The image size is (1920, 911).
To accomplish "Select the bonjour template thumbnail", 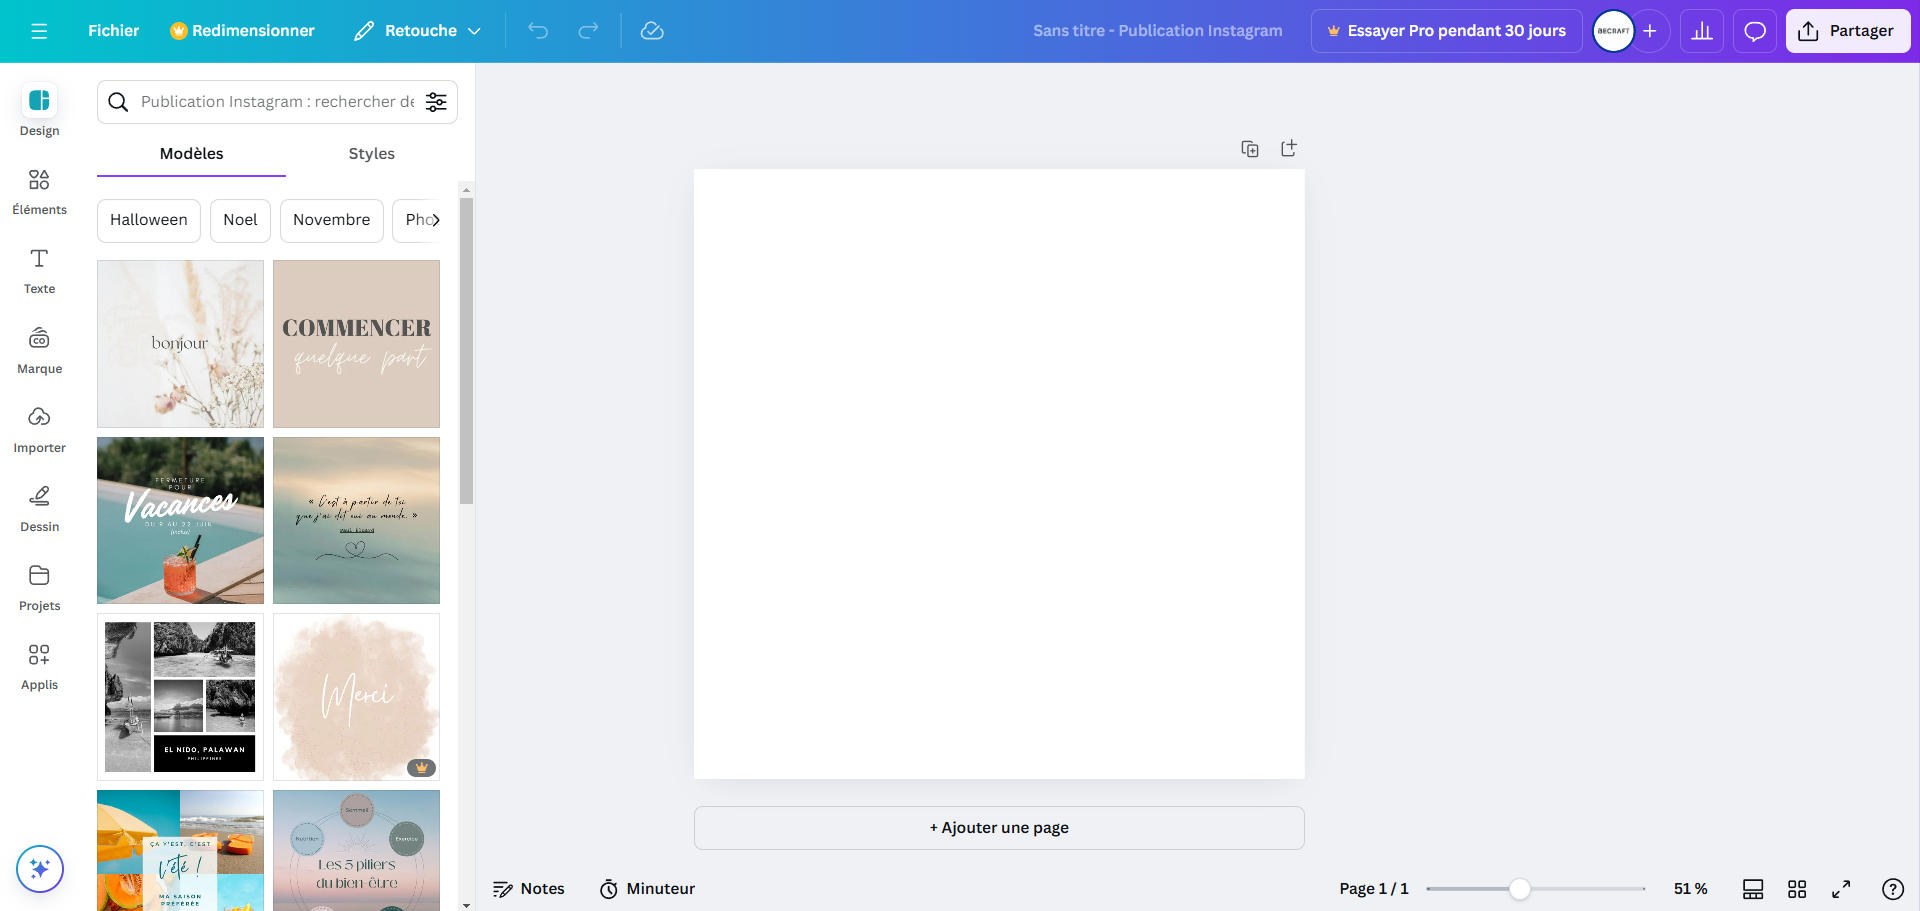I will (x=180, y=344).
